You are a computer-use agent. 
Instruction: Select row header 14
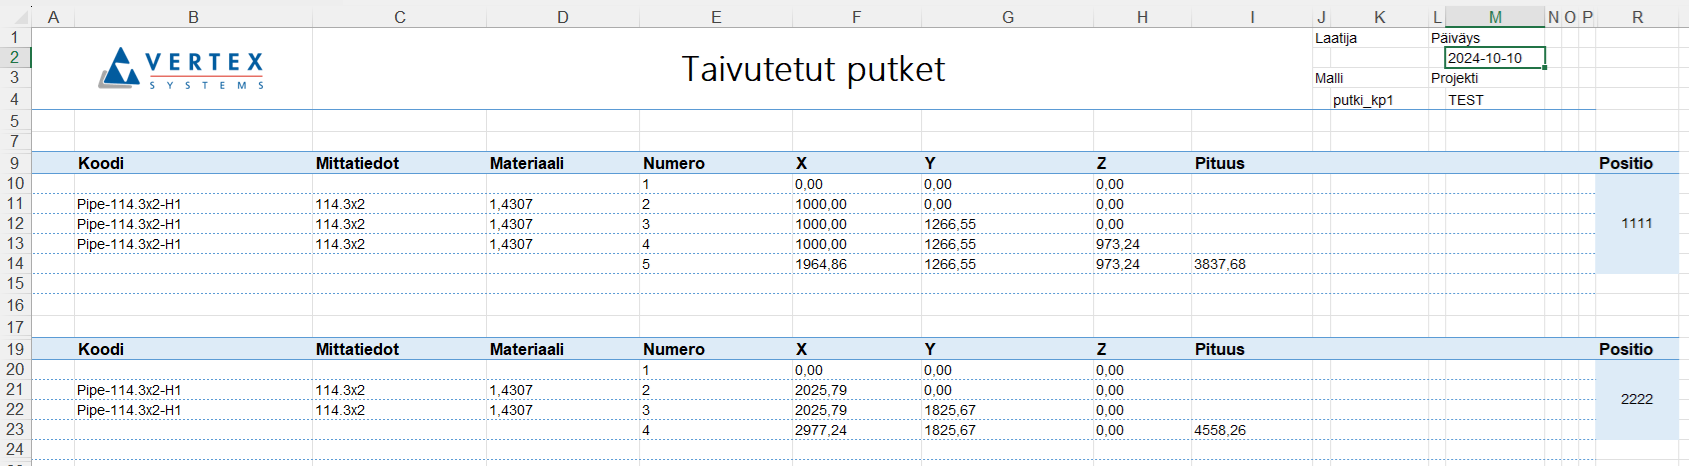(x=15, y=264)
